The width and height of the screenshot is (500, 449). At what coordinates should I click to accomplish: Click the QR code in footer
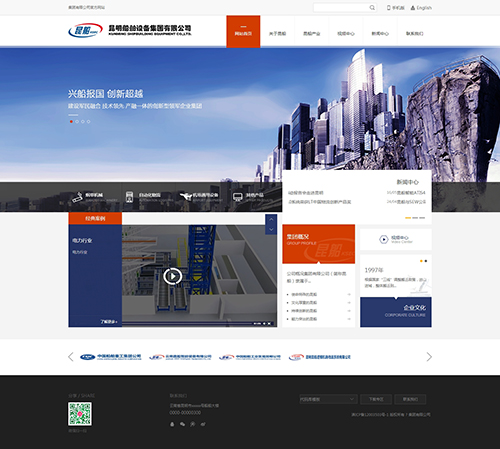click(80, 414)
